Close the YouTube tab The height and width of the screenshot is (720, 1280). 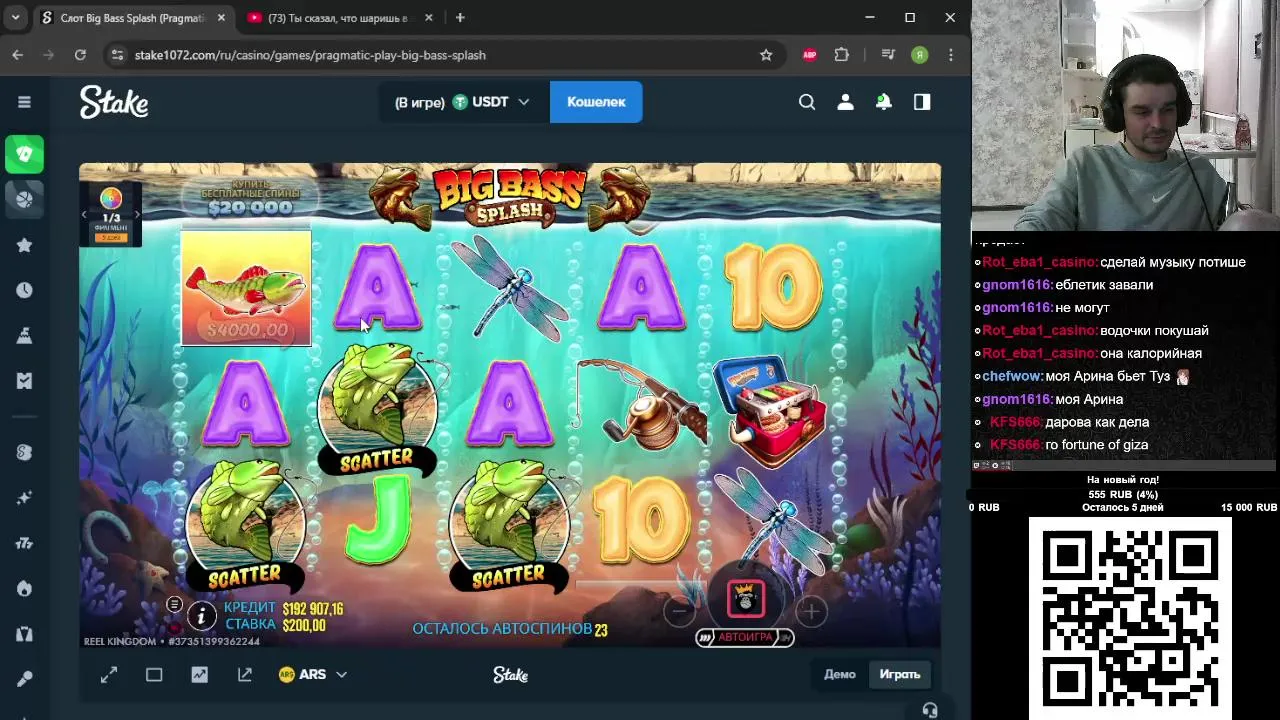429,18
